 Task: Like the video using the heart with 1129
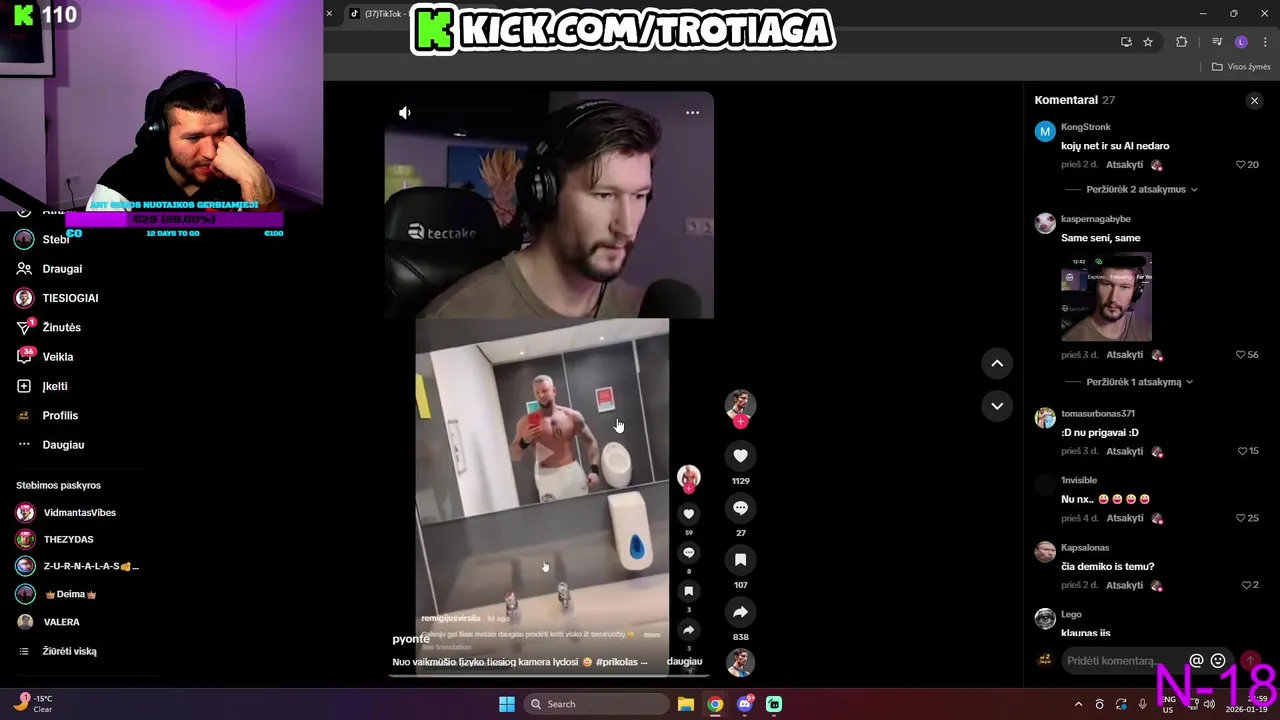click(740, 456)
